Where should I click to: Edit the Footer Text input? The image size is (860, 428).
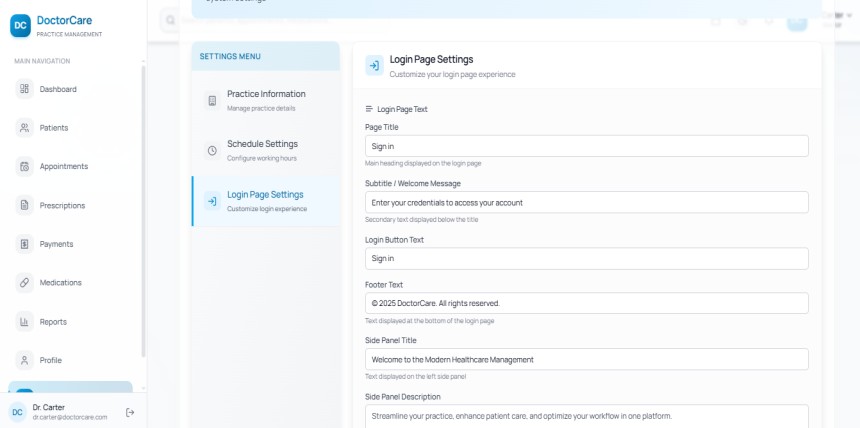click(586, 303)
